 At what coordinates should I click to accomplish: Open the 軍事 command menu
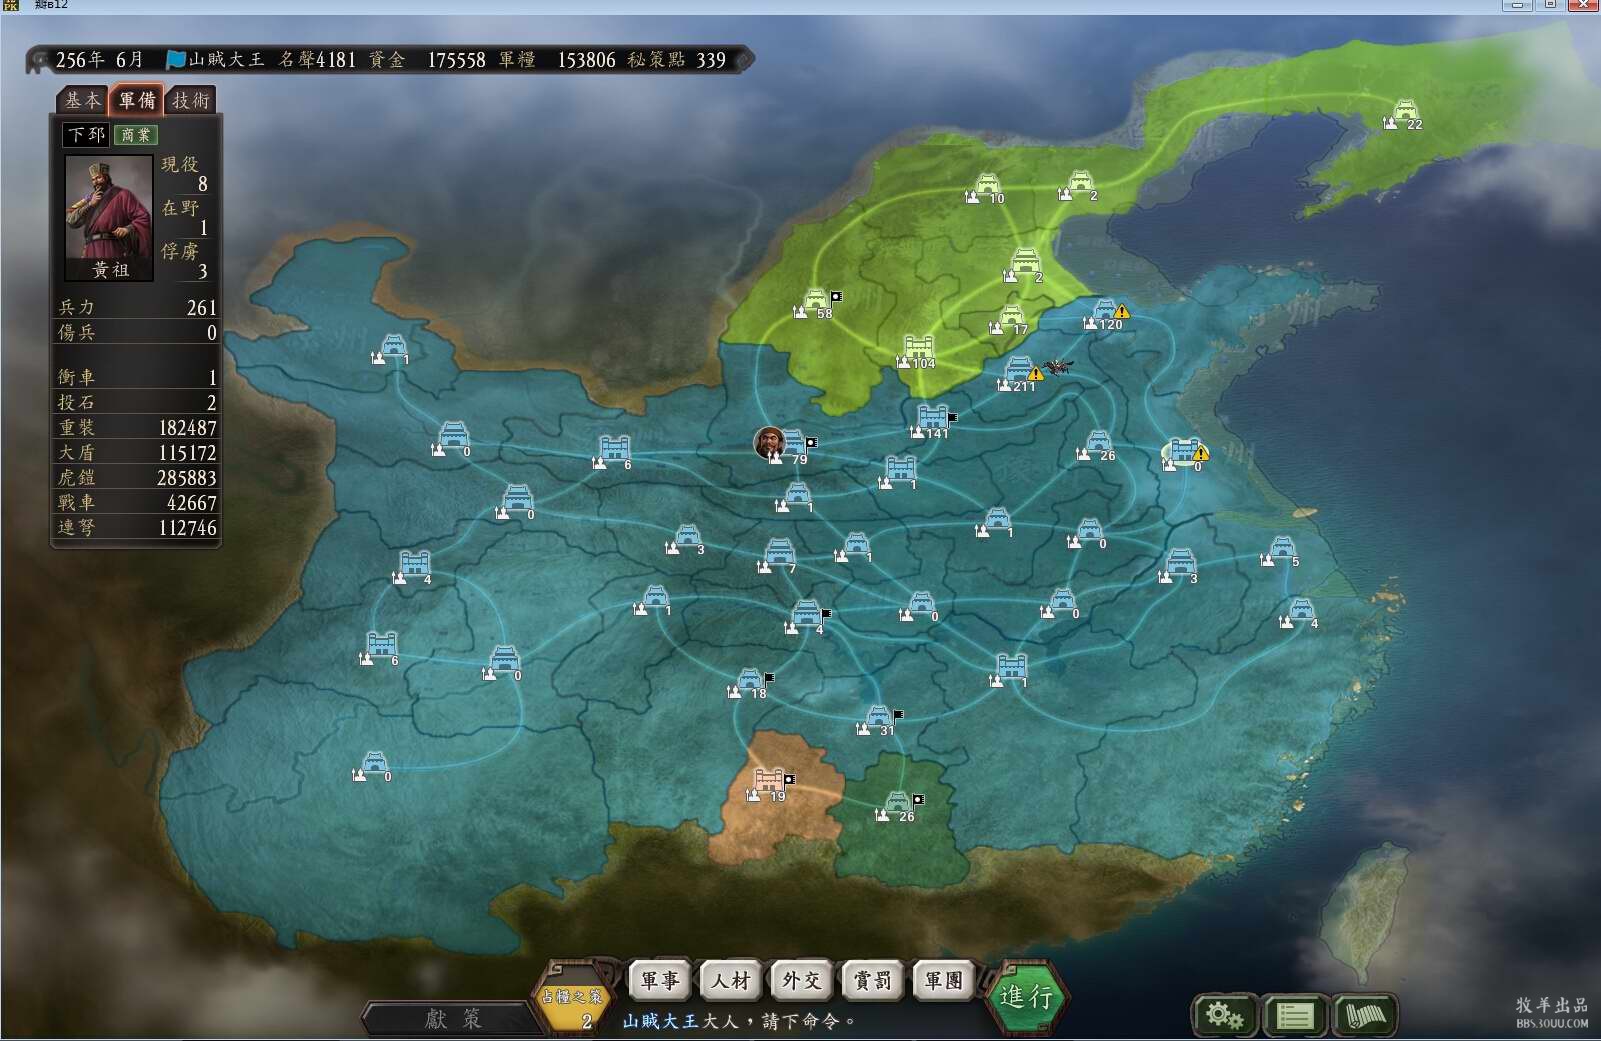[660, 981]
